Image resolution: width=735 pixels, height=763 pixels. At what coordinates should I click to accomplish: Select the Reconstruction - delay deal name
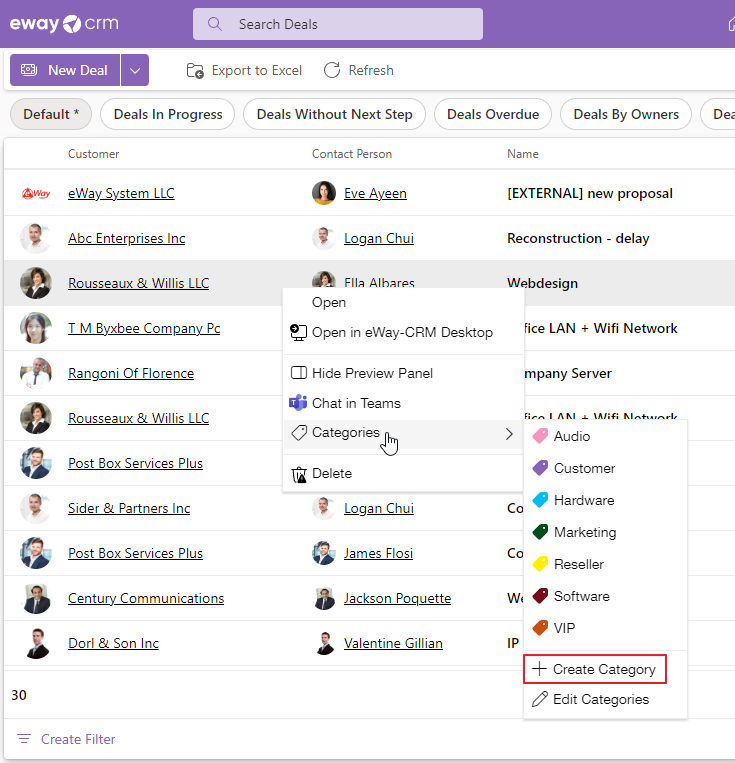point(578,238)
